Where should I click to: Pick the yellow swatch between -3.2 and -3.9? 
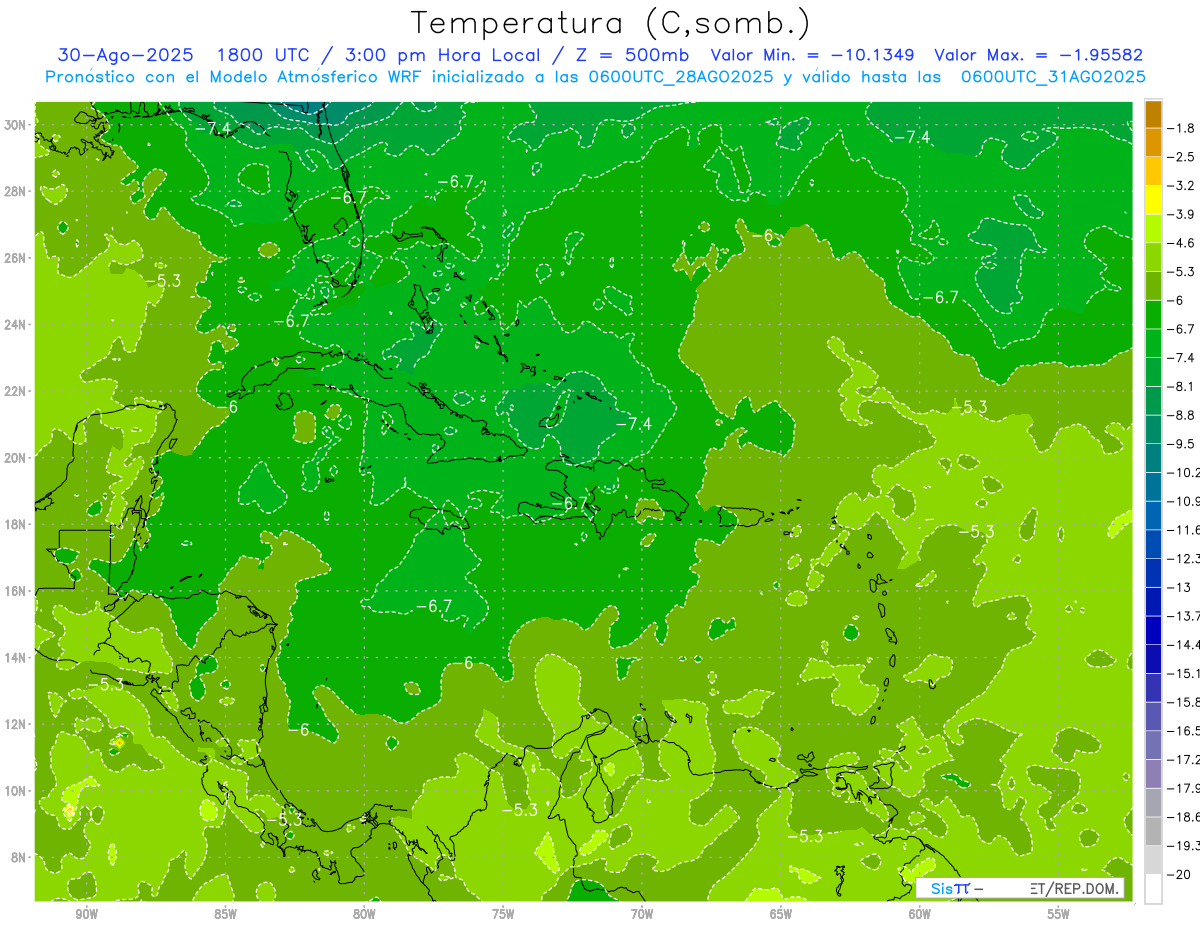[x=1153, y=200]
